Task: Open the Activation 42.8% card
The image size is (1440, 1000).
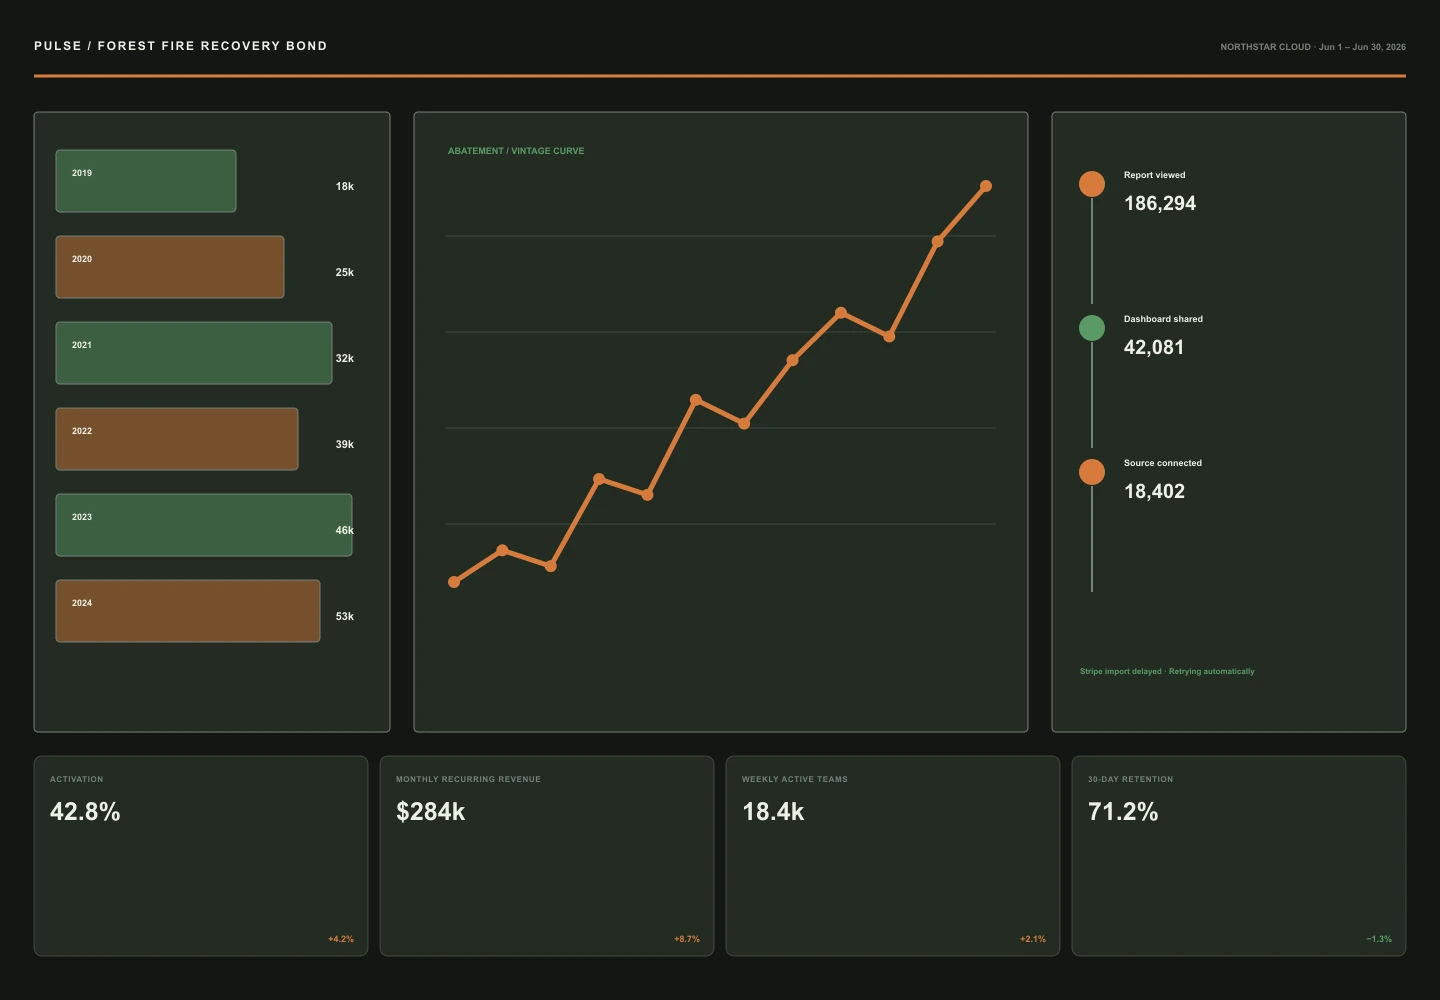Action: coord(201,856)
